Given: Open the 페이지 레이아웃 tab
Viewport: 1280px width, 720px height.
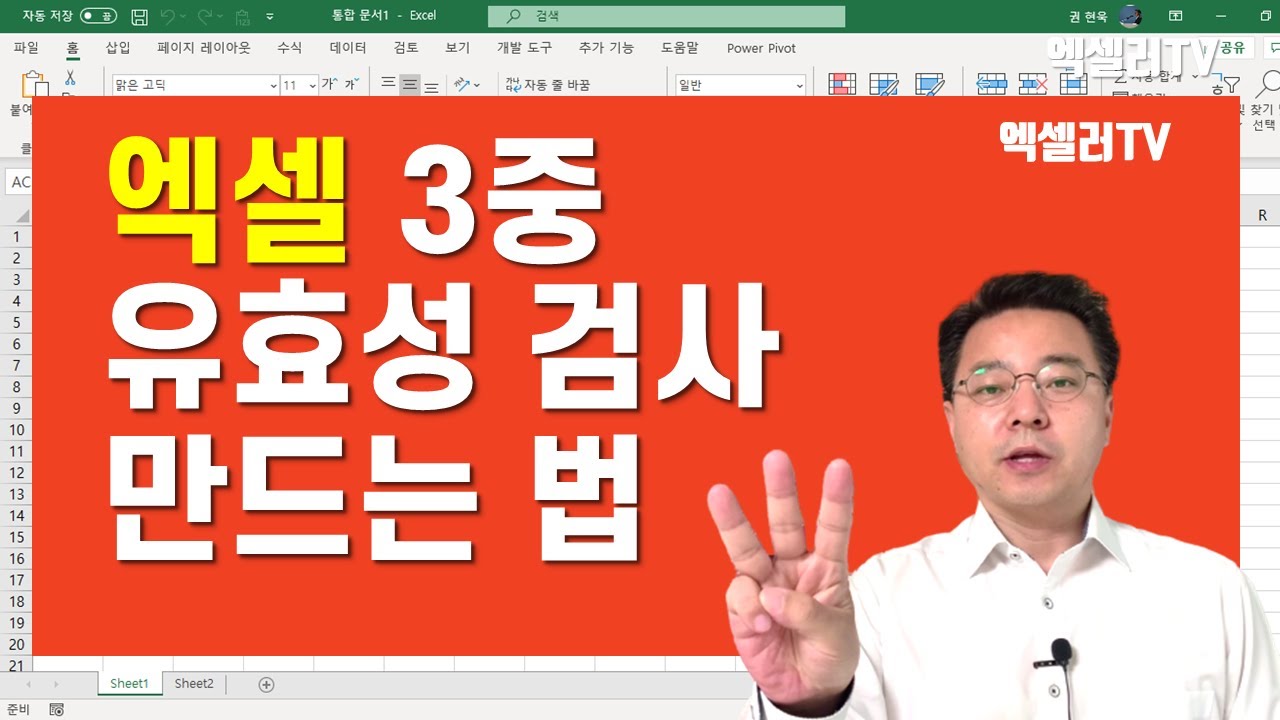Looking at the screenshot, I should point(204,48).
